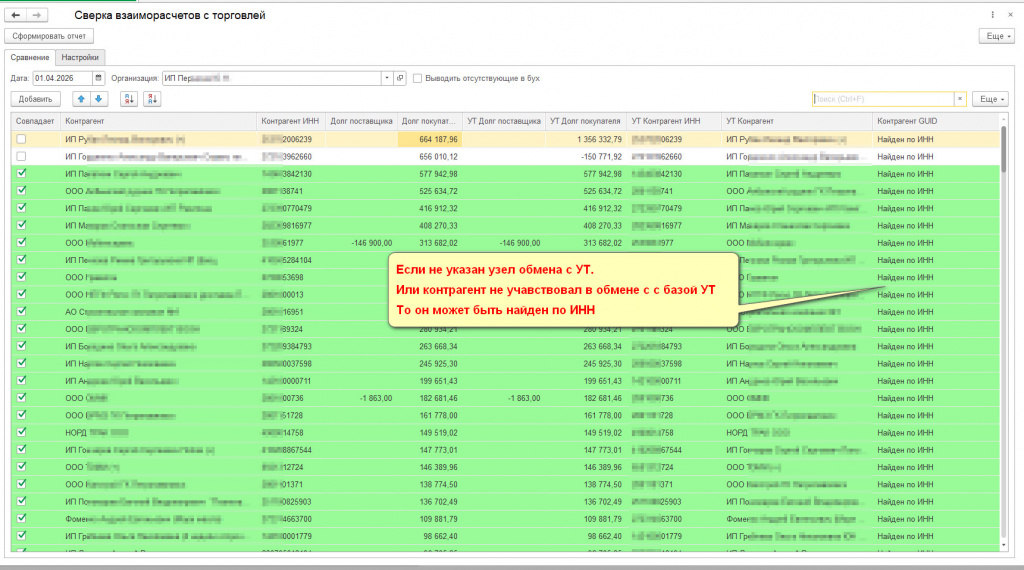1024x570 pixels.
Task: Move row up with blue arrow
Action: coord(81,99)
